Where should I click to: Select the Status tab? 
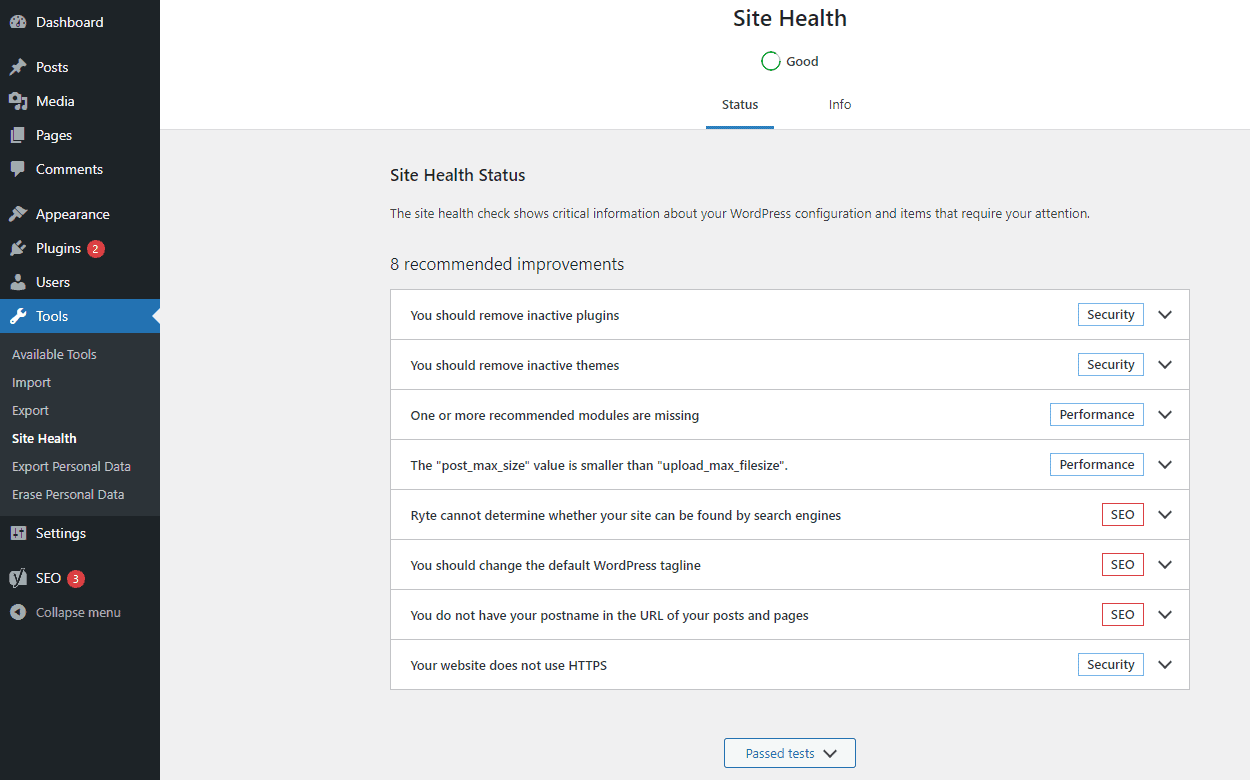coord(740,104)
